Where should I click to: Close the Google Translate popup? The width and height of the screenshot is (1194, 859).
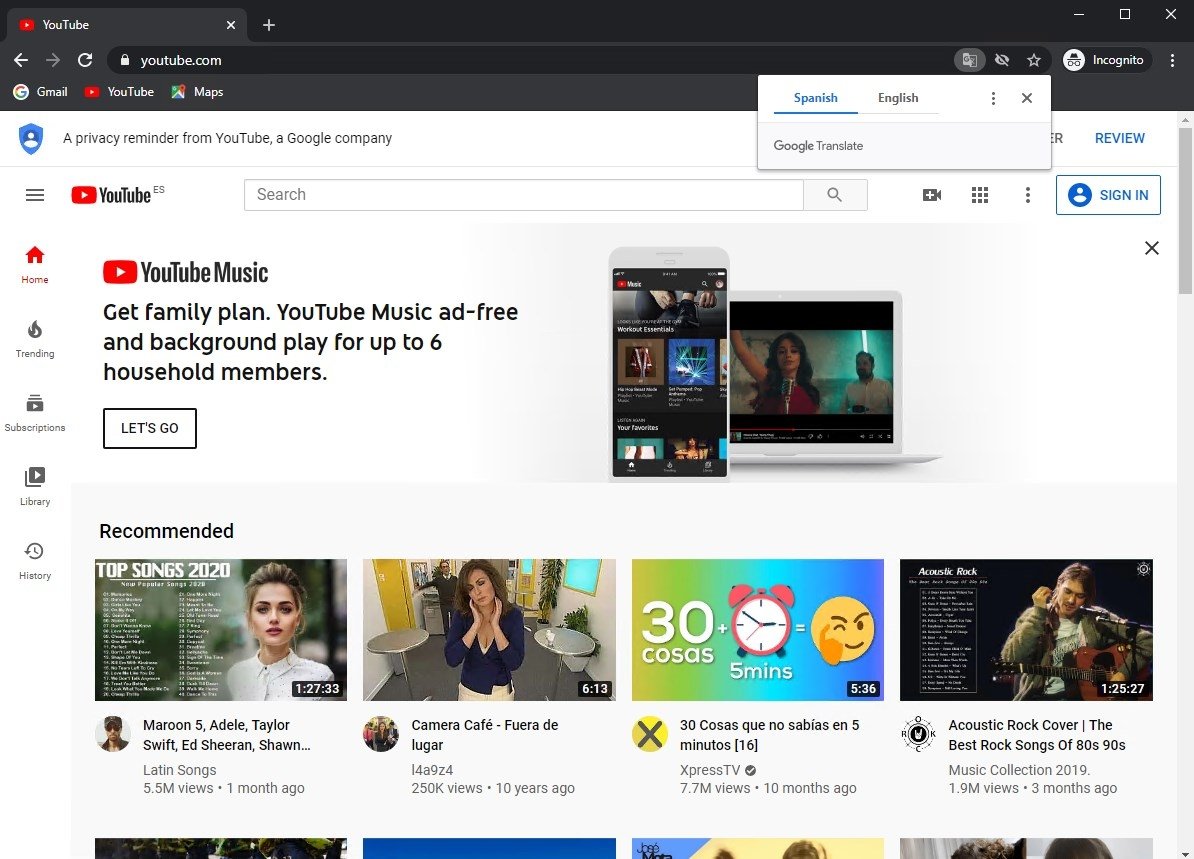pos(1026,98)
